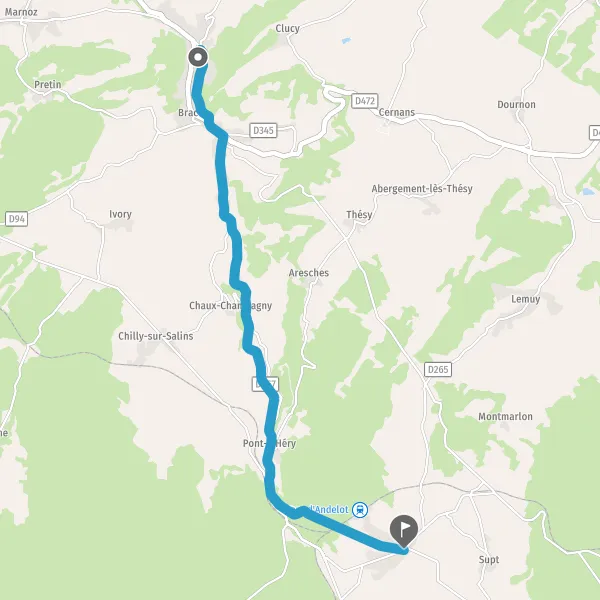The width and height of the screenshot is (600, 600).
Task: Click the D345 road shield
Action: pyautogui.click(x=263, y=130)
